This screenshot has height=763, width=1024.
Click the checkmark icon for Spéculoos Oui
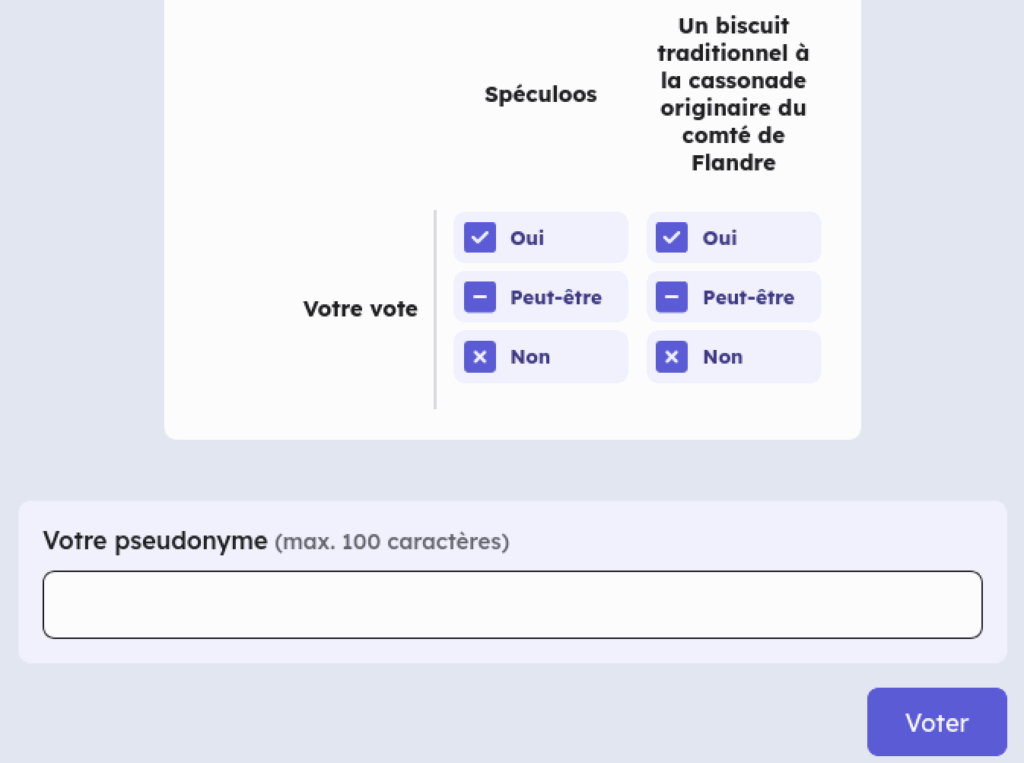[480, 238]
